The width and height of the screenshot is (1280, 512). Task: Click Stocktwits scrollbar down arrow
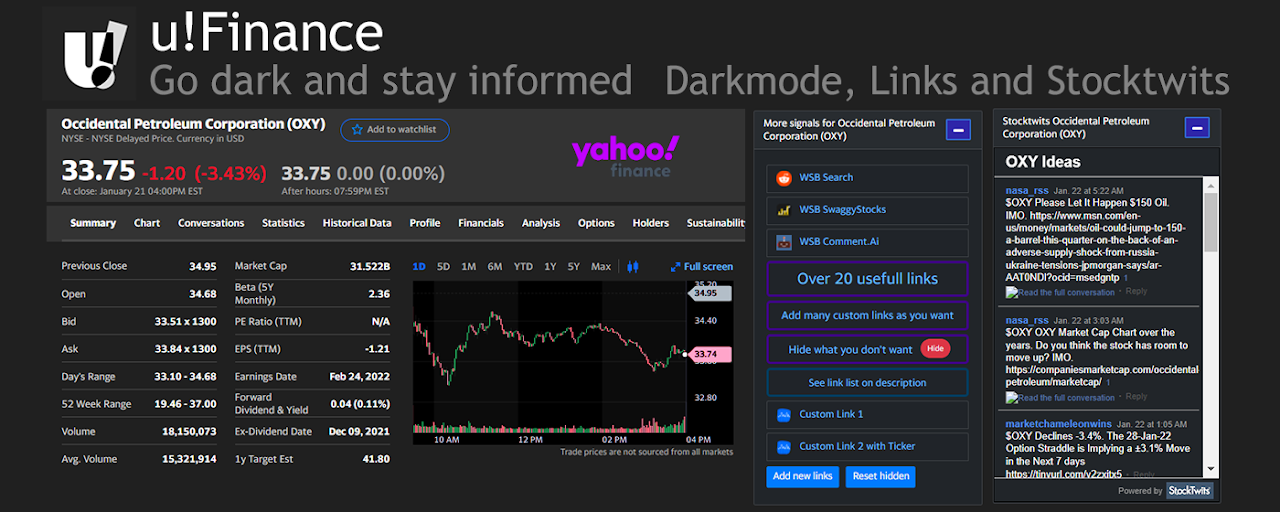[x=1211, y=468]
